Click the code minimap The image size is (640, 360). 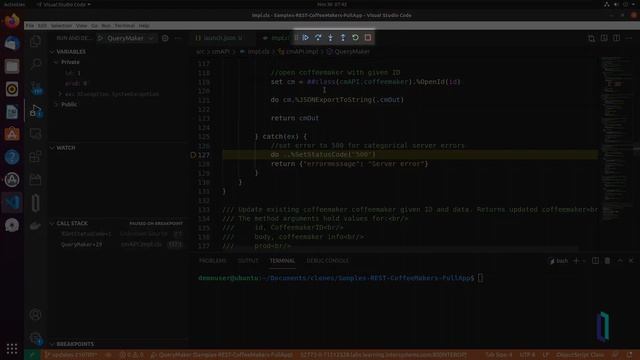616,139
